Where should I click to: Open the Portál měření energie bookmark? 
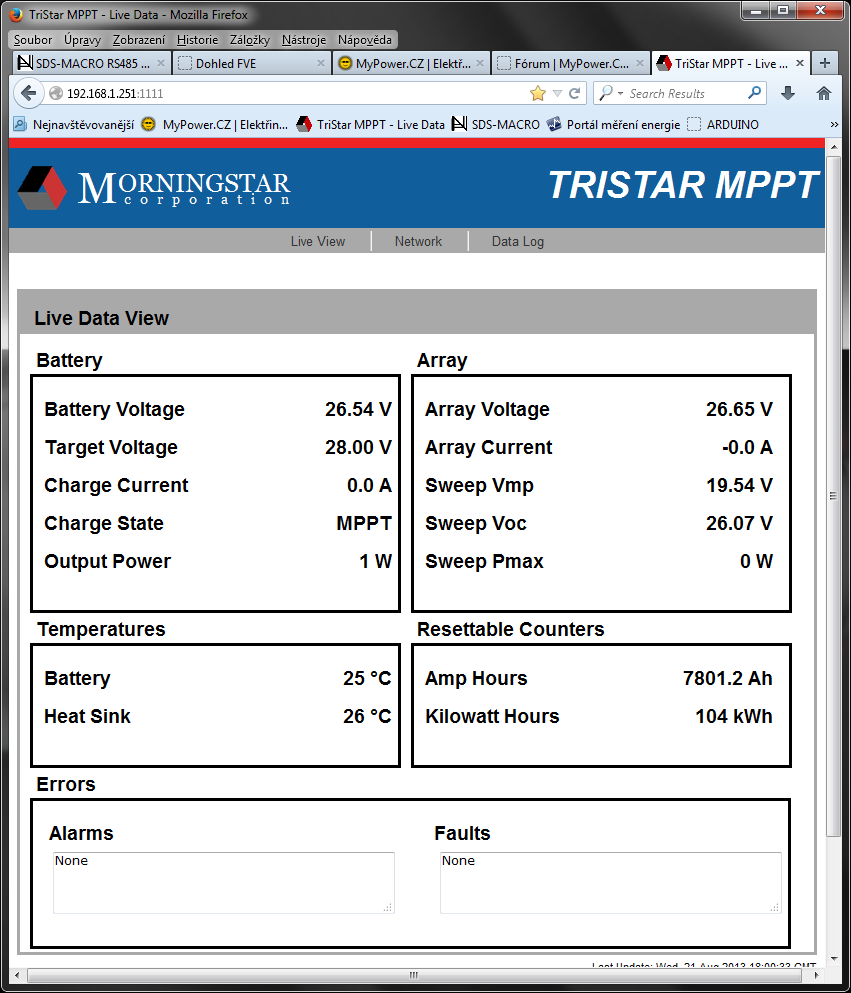coord(614,125)
